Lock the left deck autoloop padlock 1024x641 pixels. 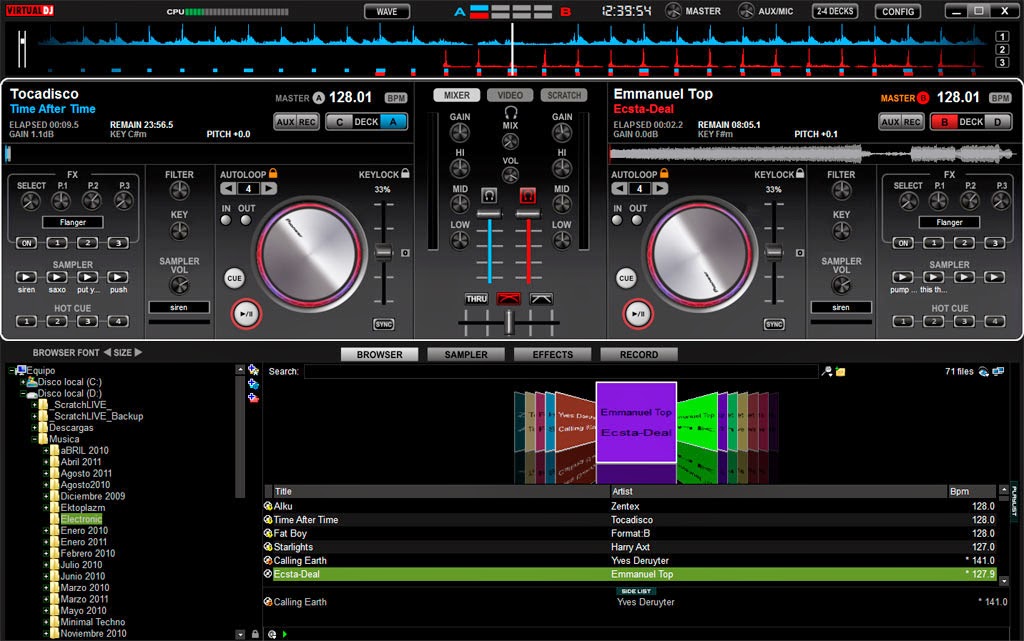click(x=274, y=173)
